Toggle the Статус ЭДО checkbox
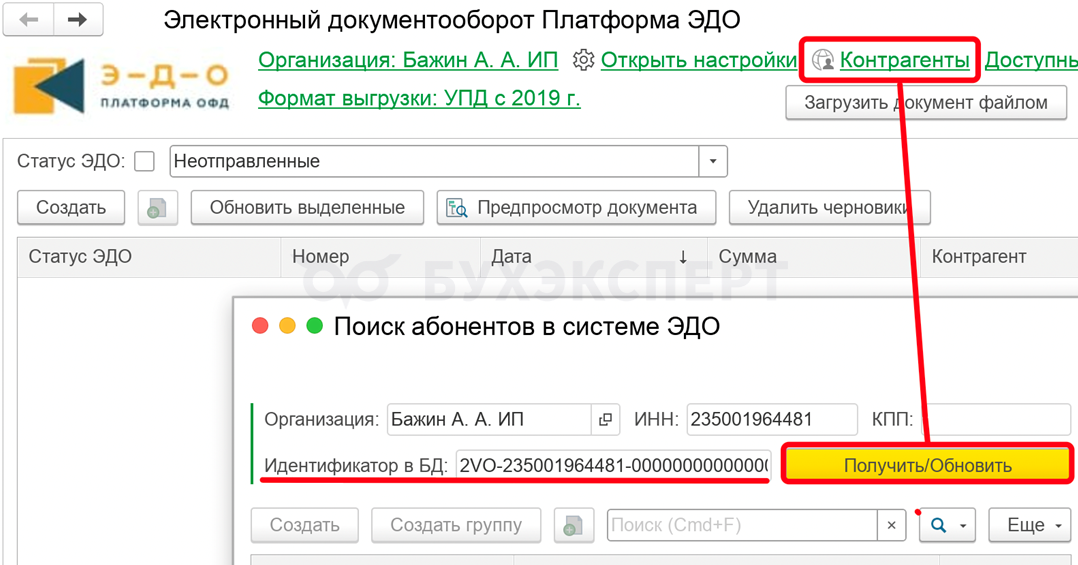1078x565 pixels. pos(144,162)
